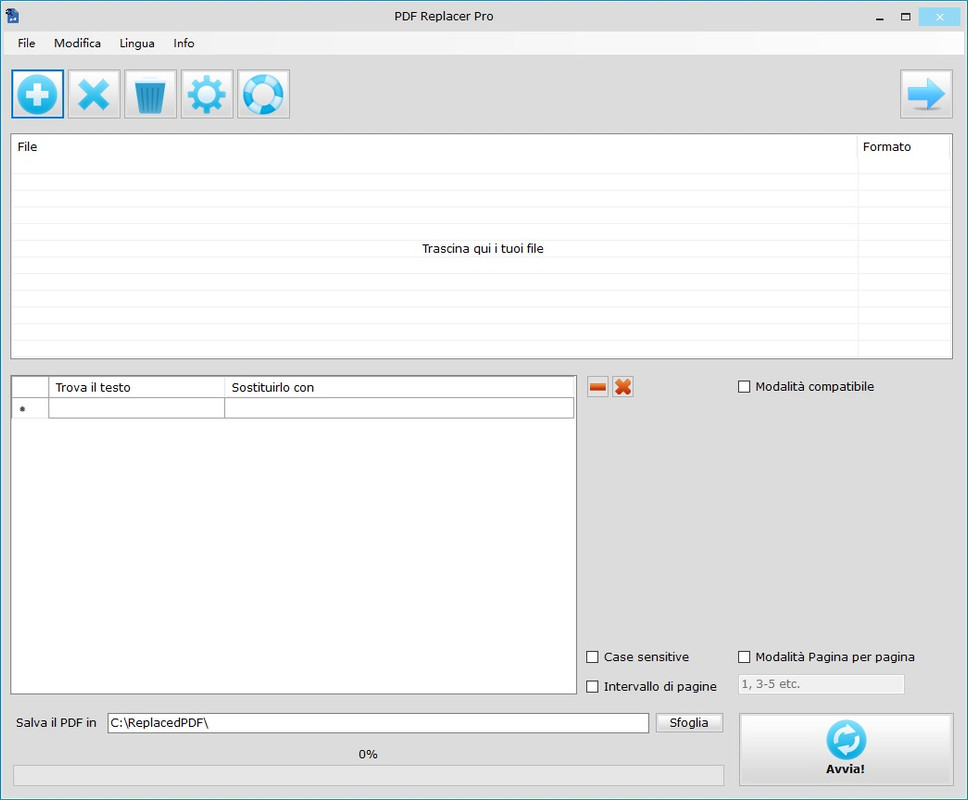Click the orange minus remove row icon
Viewport: 968px width, 800px height.
click(x=598, y=387)
